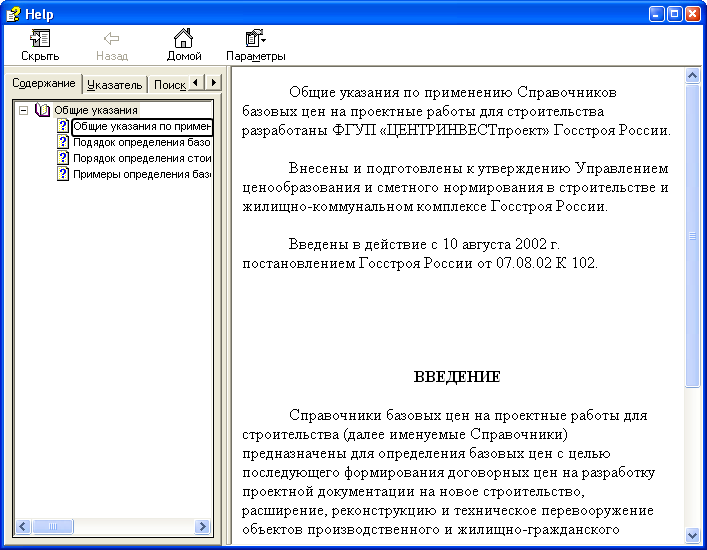
Task: Click question-mark icon of Примеры определения topic
Action: tap(63, 174)
